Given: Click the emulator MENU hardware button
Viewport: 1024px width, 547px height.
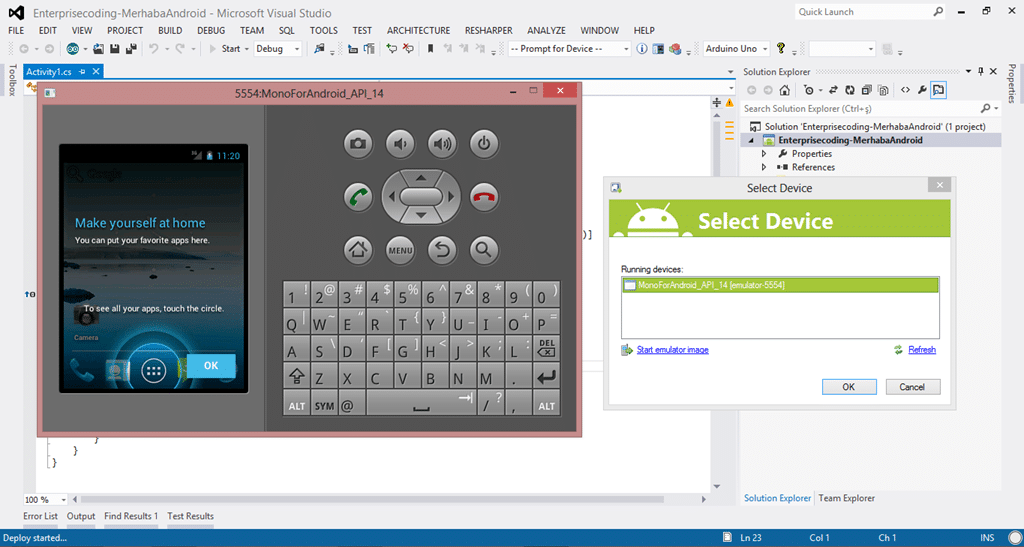Looking at the screenshot, I should 400,249.
